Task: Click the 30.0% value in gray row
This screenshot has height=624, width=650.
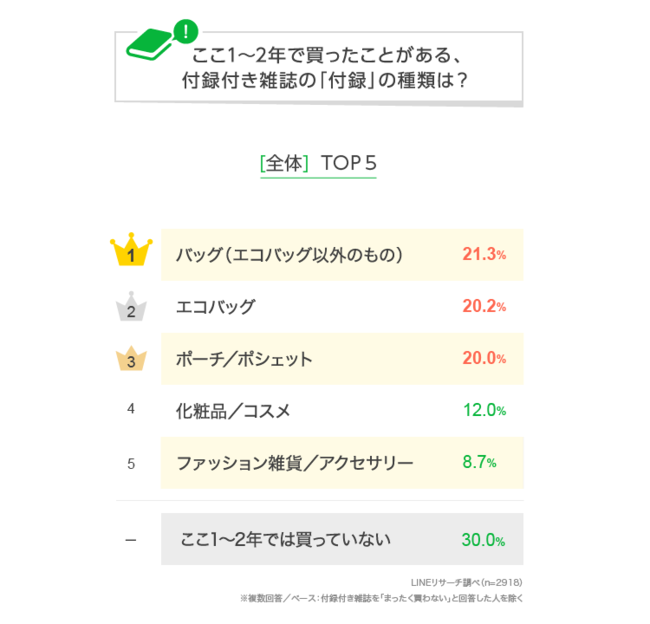Action: pyautogui.click(x=484, y=540)
